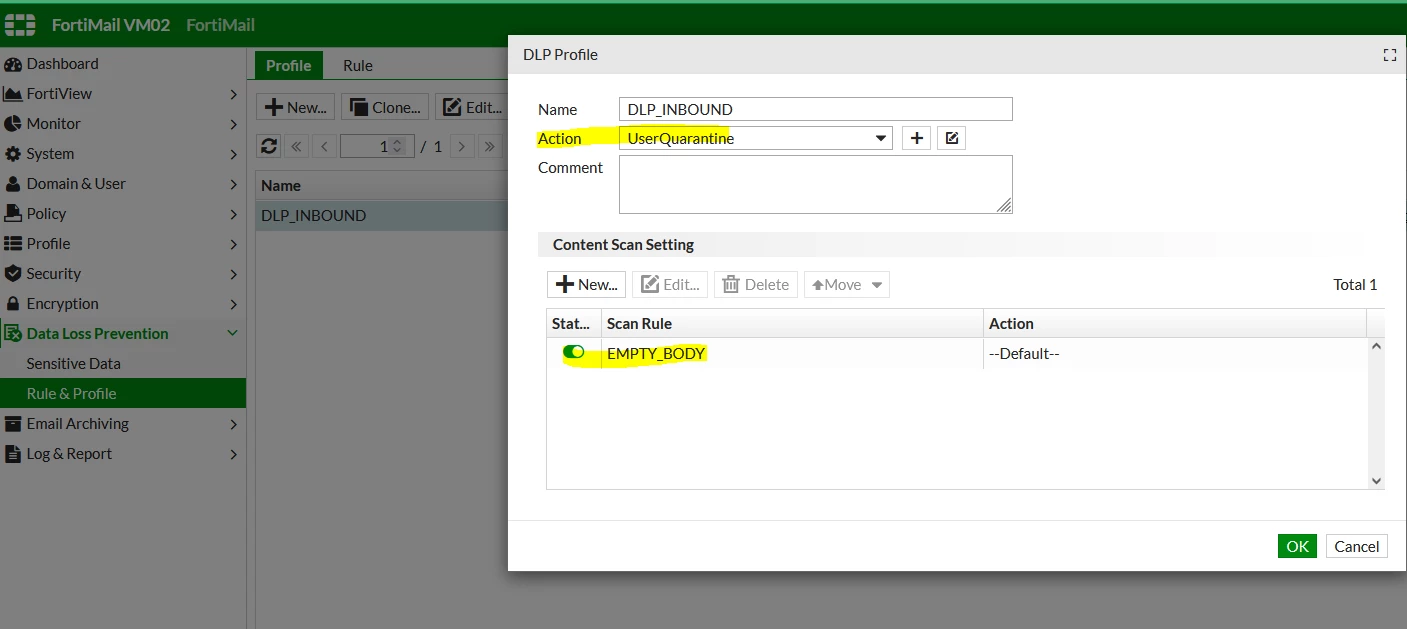Edit the selected action profile
1407x629 pixels.
[952, 138]
